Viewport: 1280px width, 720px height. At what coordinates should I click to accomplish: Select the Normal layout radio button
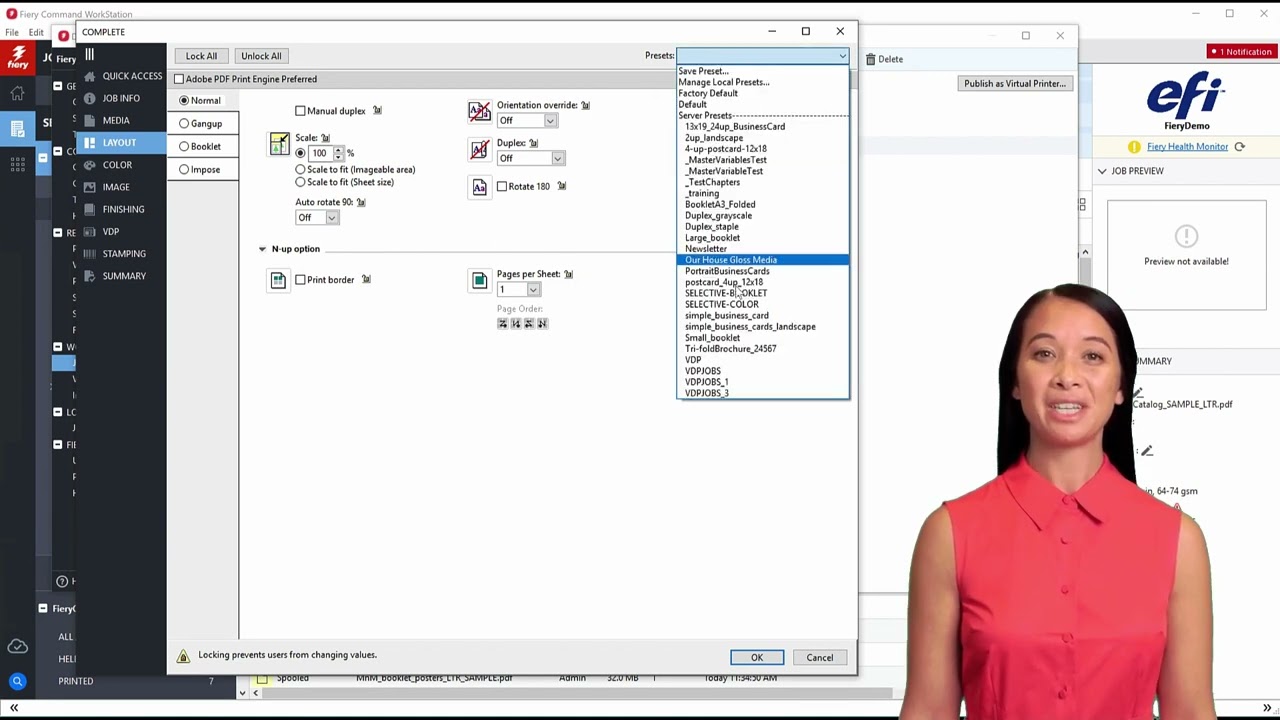click(x=184, y=100)
